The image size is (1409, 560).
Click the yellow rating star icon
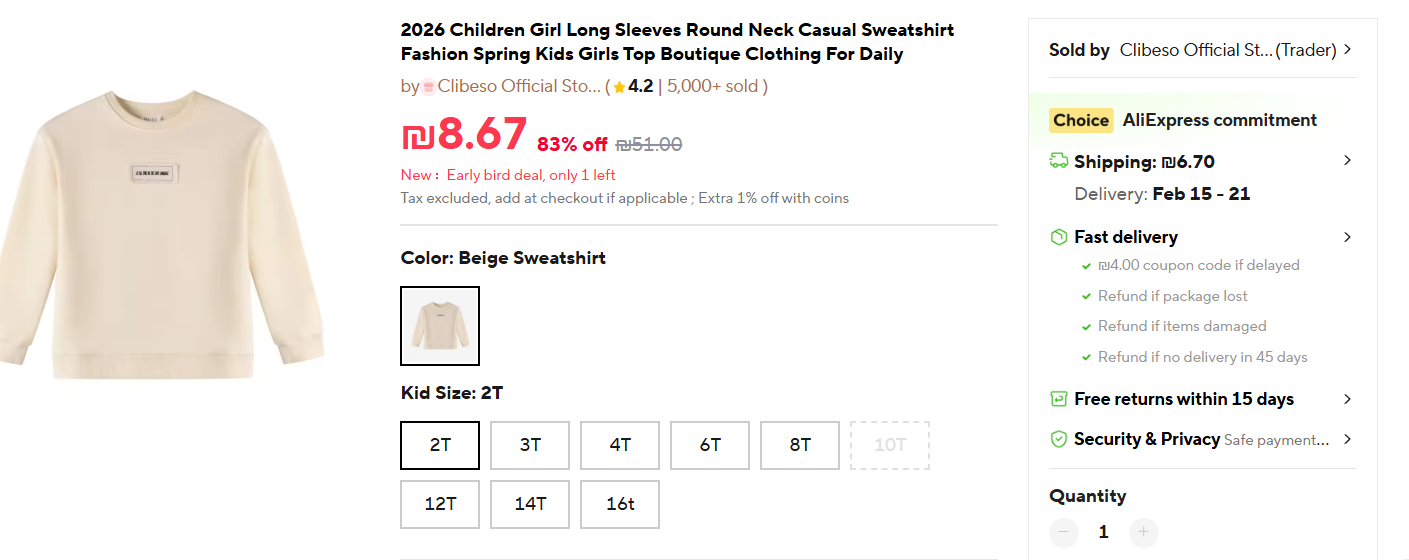(x=619, y=87)
